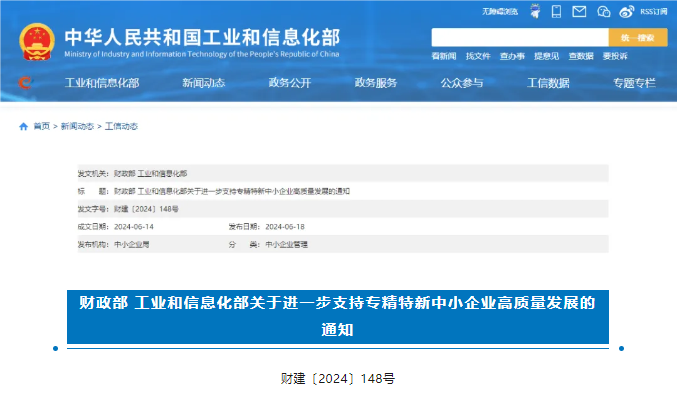Open the 公众参与 navigation menu
Screen dimensions: 677x401
click(x=462, y=83)
